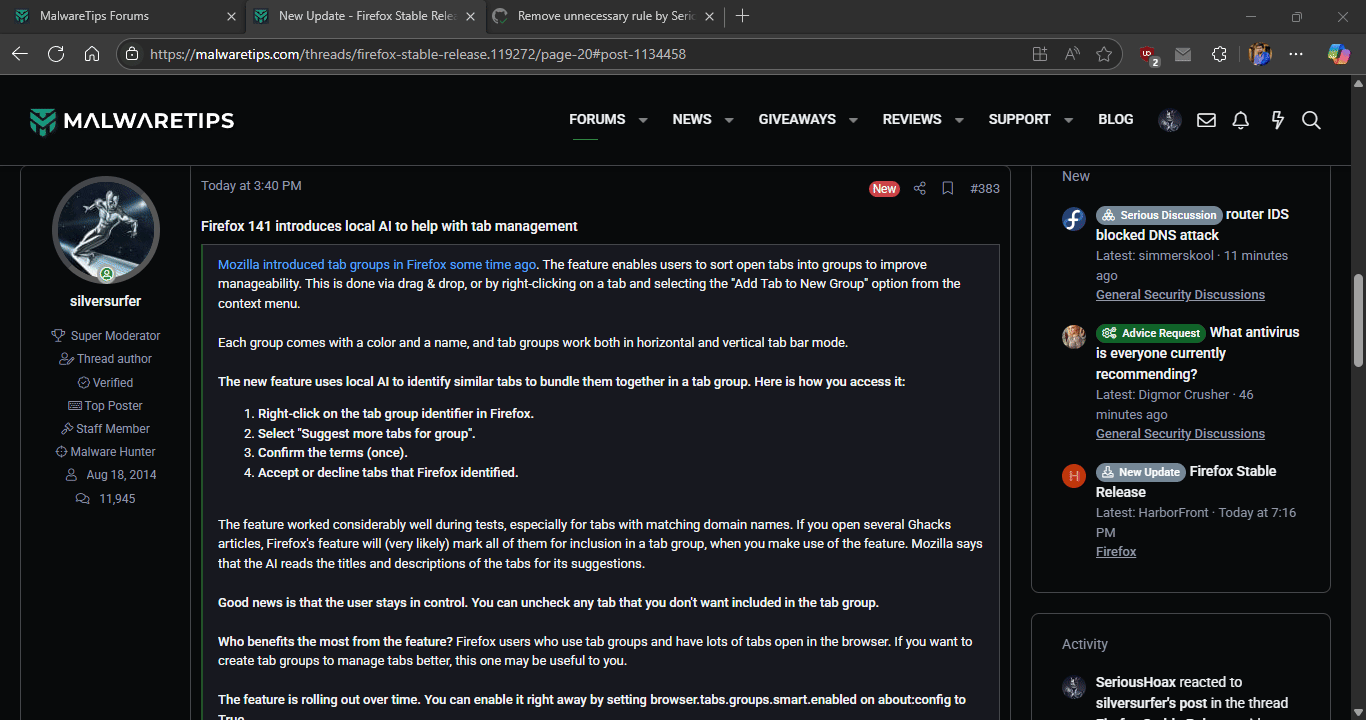The width and height of the screenshot is (1366, 720).
Task: Open forum conversations inbox envelope
Action: point(1206,120)
